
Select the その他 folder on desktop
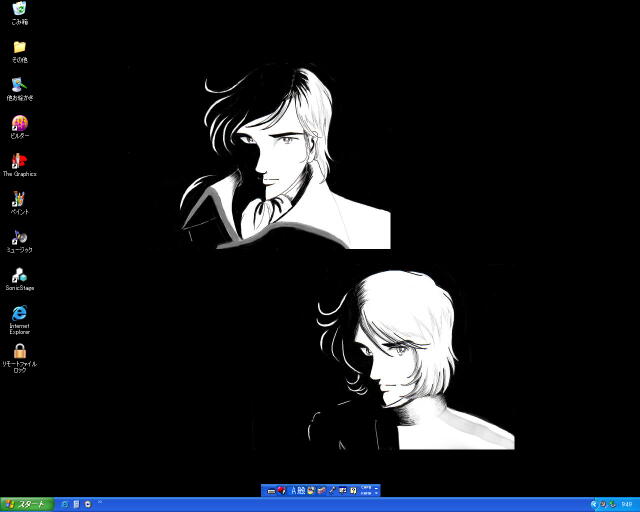(x=20, y=51)
